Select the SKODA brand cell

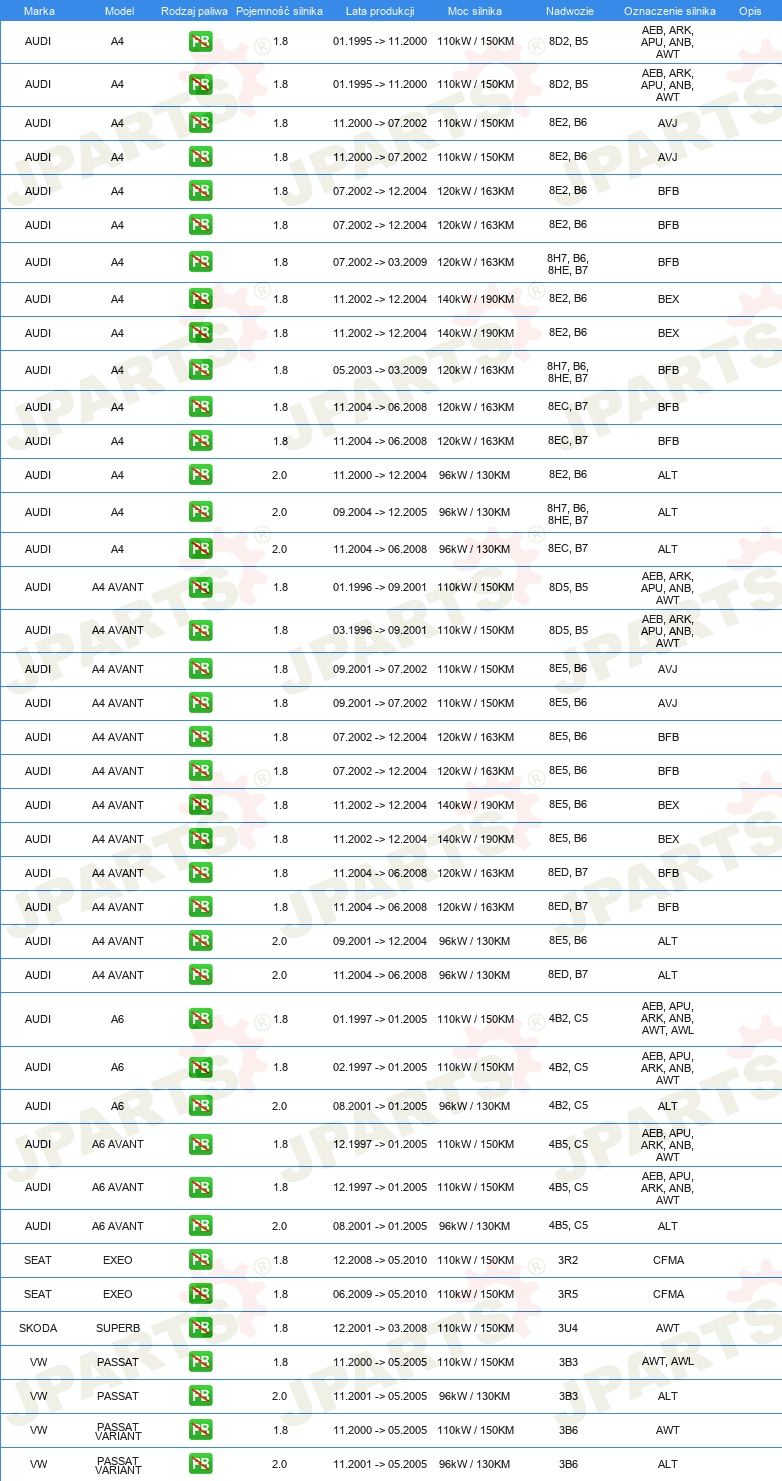click(x=38, y=1328)
